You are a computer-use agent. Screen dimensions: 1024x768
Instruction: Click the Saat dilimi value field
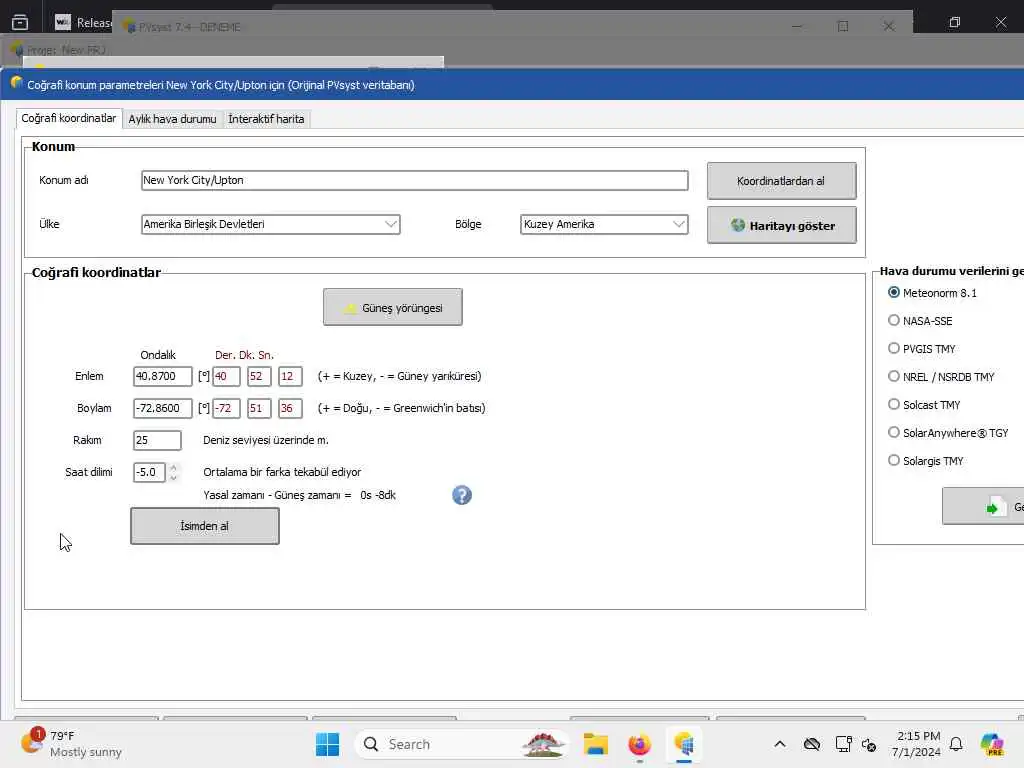point(149,472)
